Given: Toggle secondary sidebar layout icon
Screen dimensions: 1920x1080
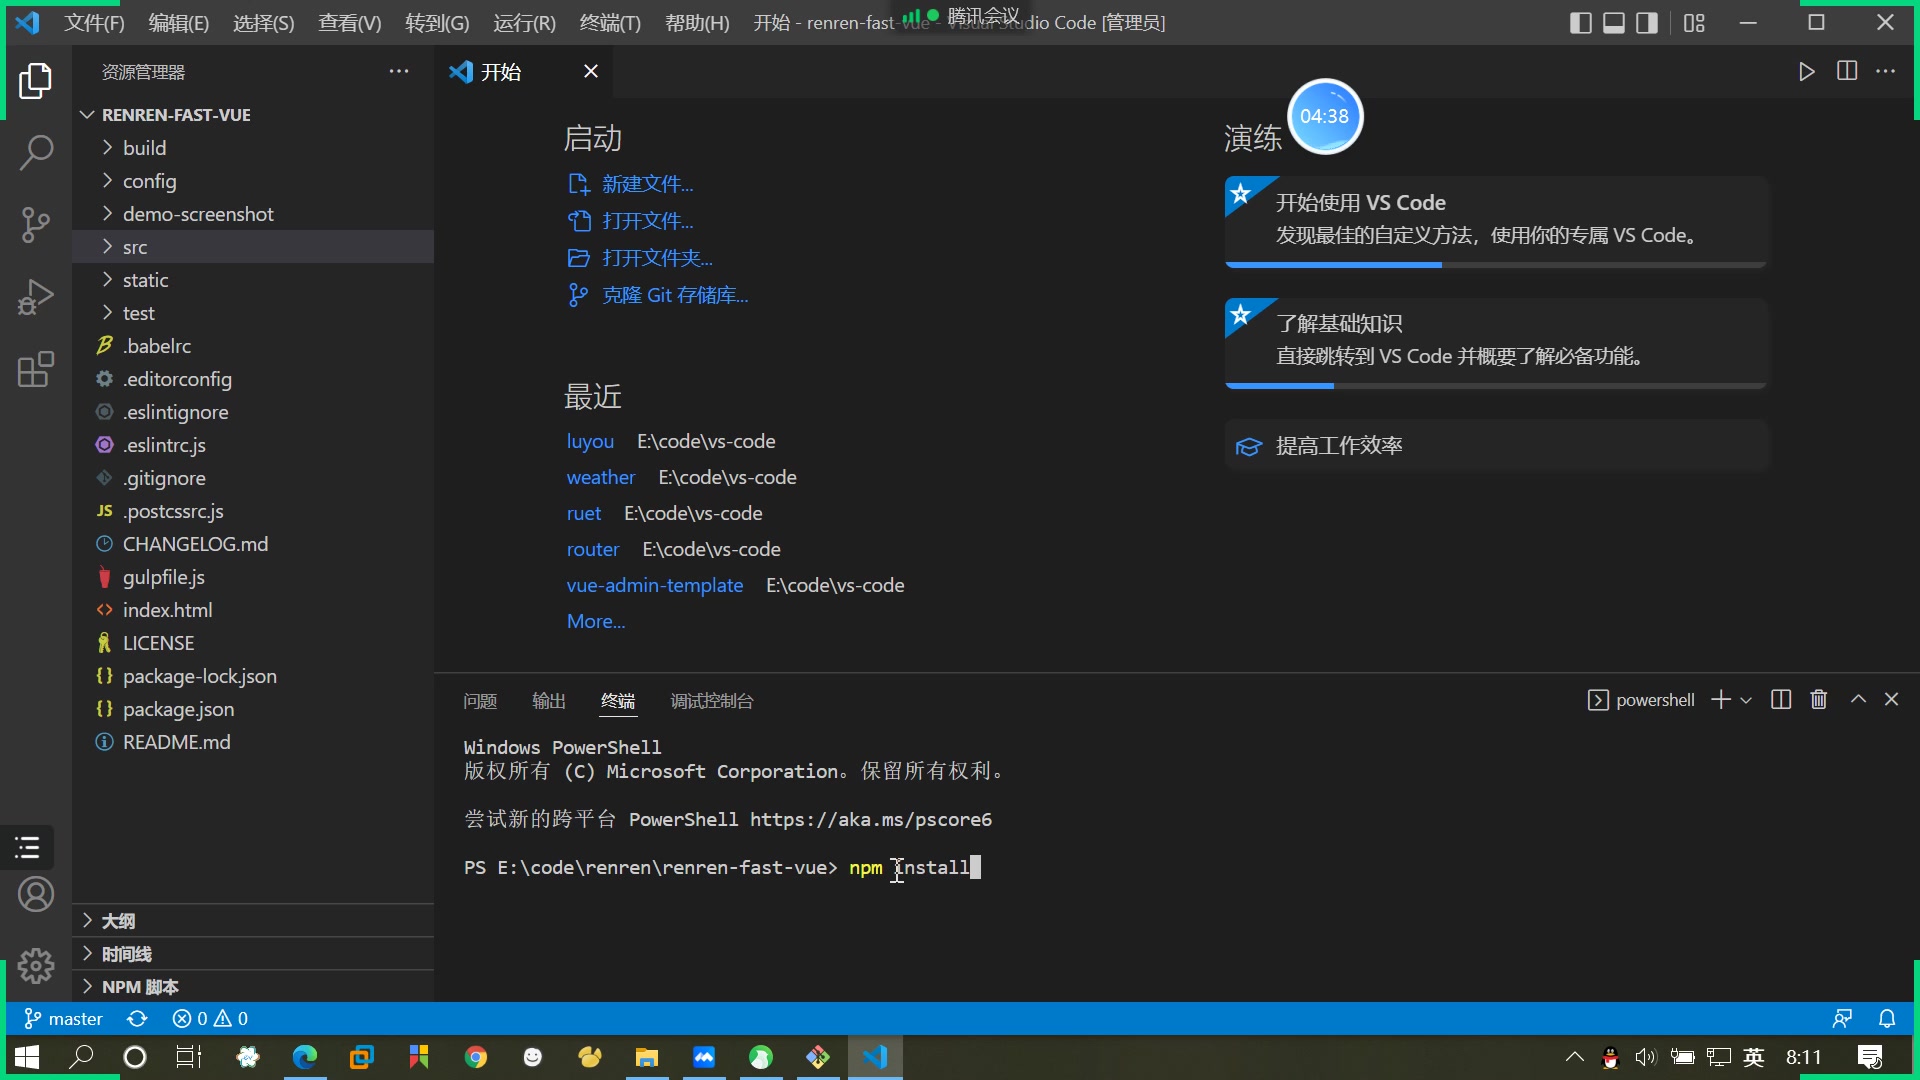Looking at the screenshot, I should [1647, 22].
